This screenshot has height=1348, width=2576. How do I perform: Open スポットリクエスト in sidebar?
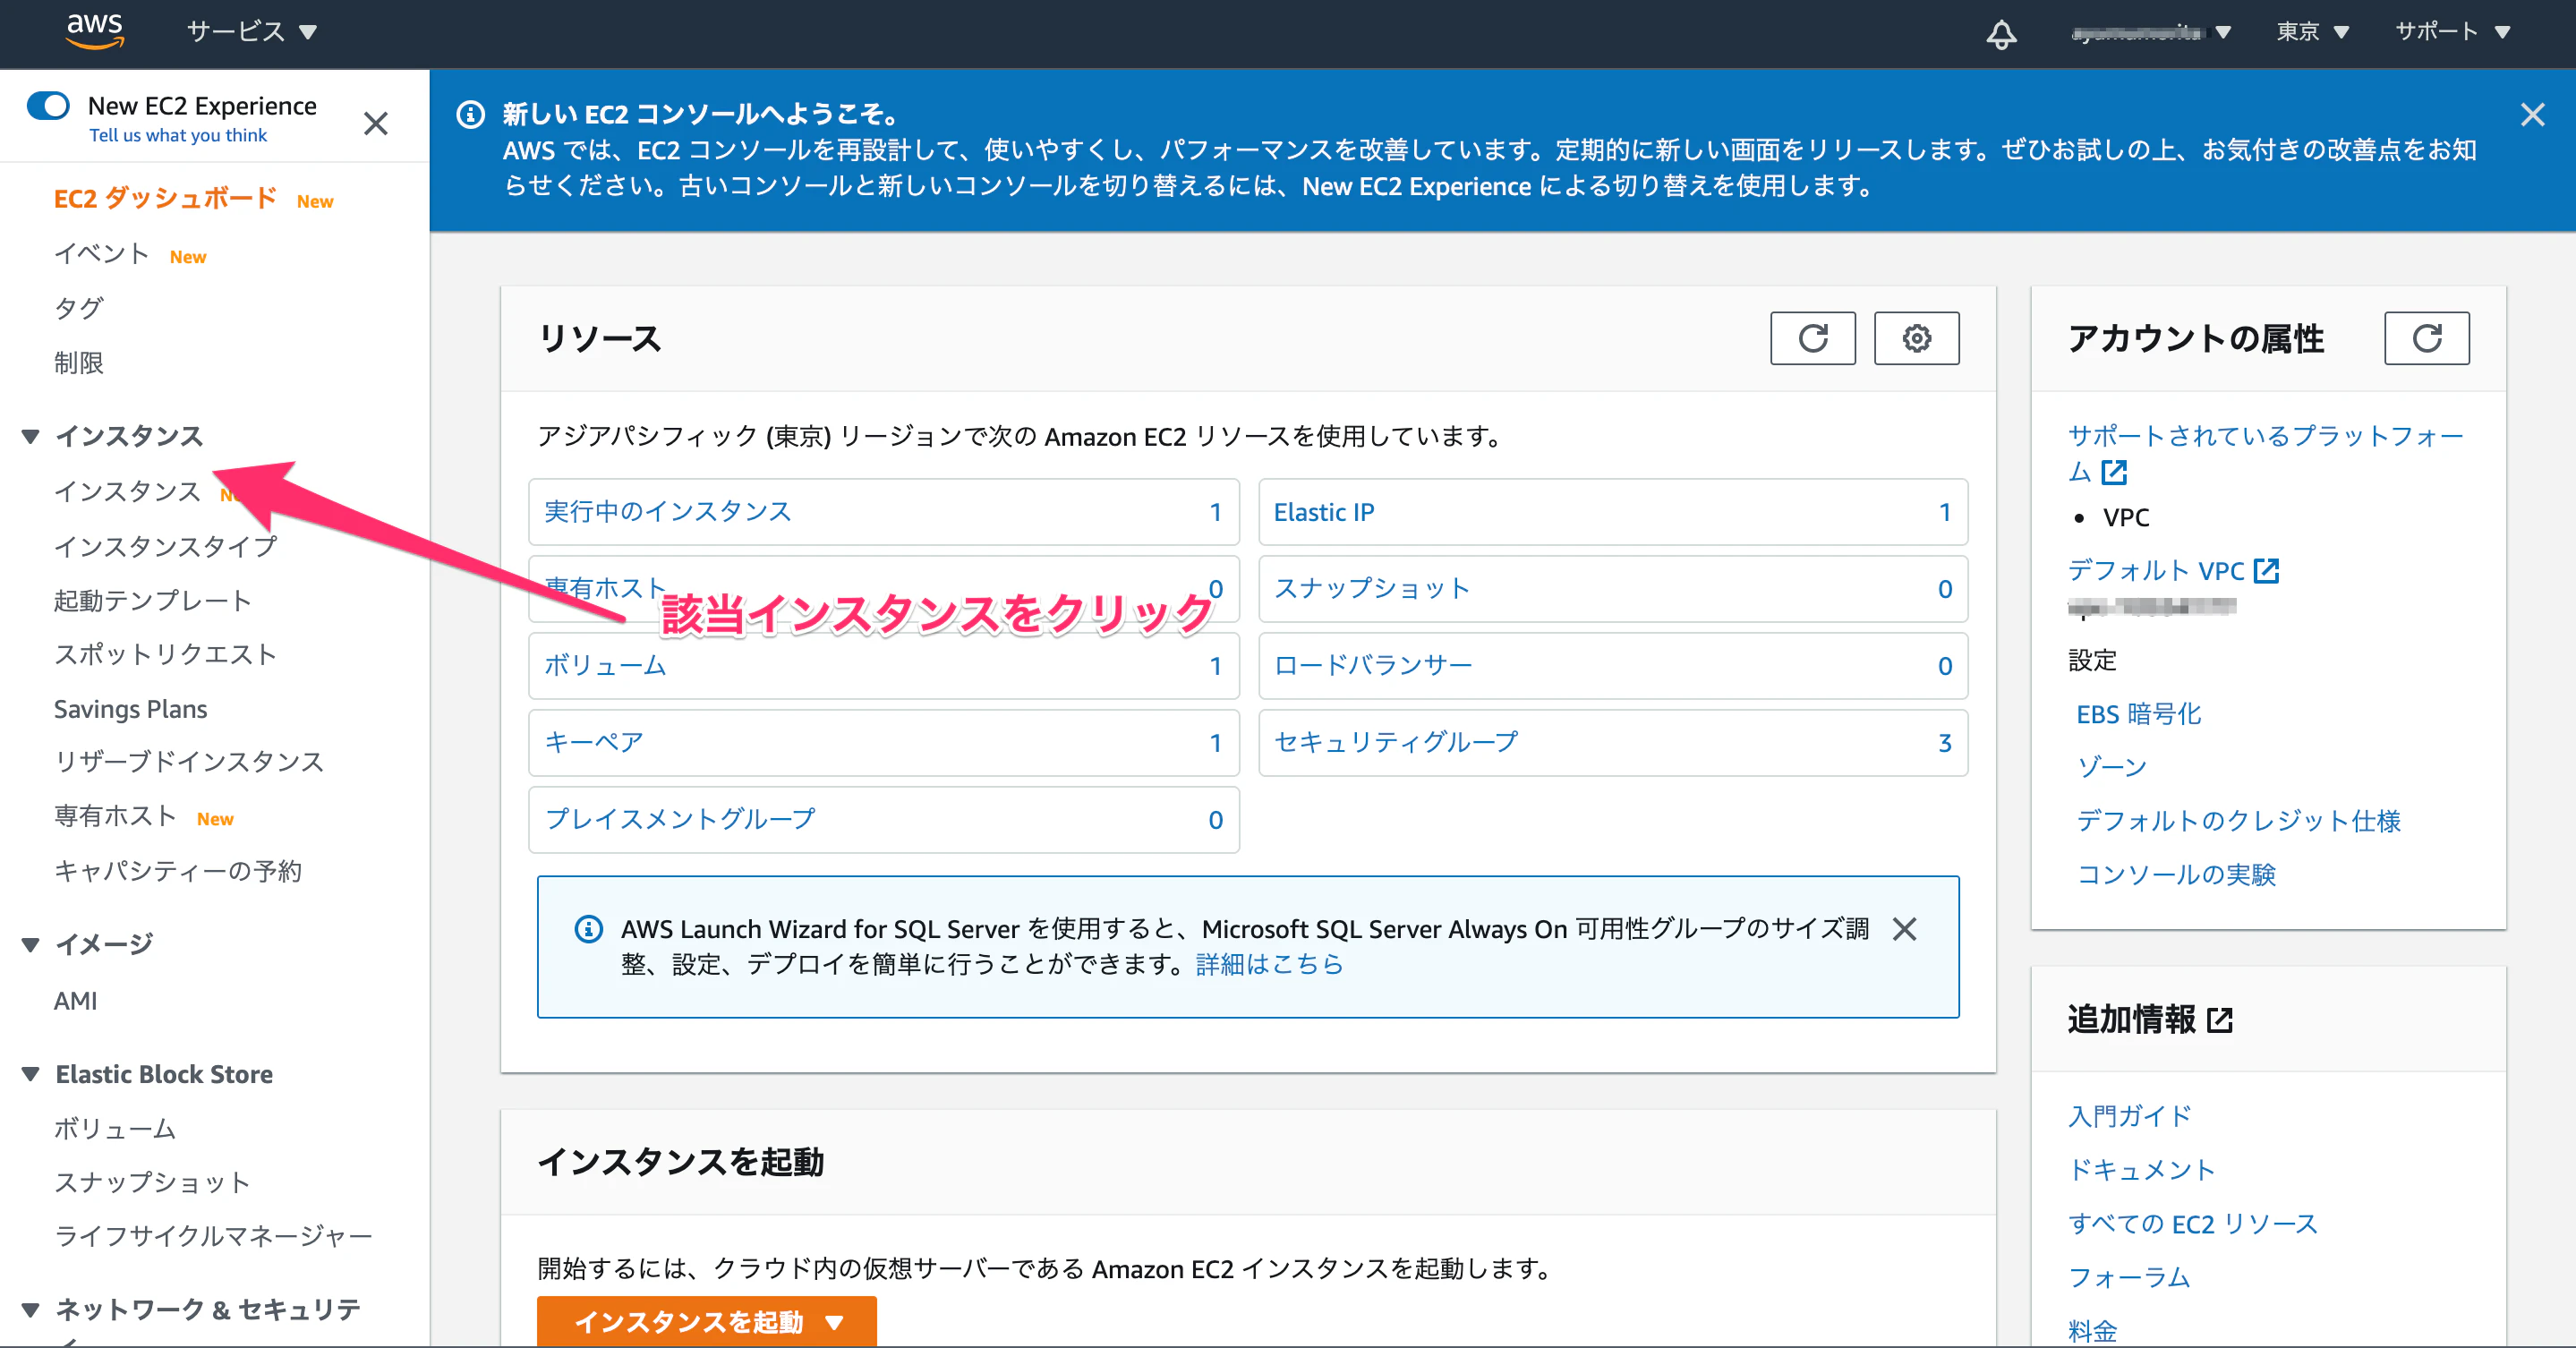click(165, 654)
